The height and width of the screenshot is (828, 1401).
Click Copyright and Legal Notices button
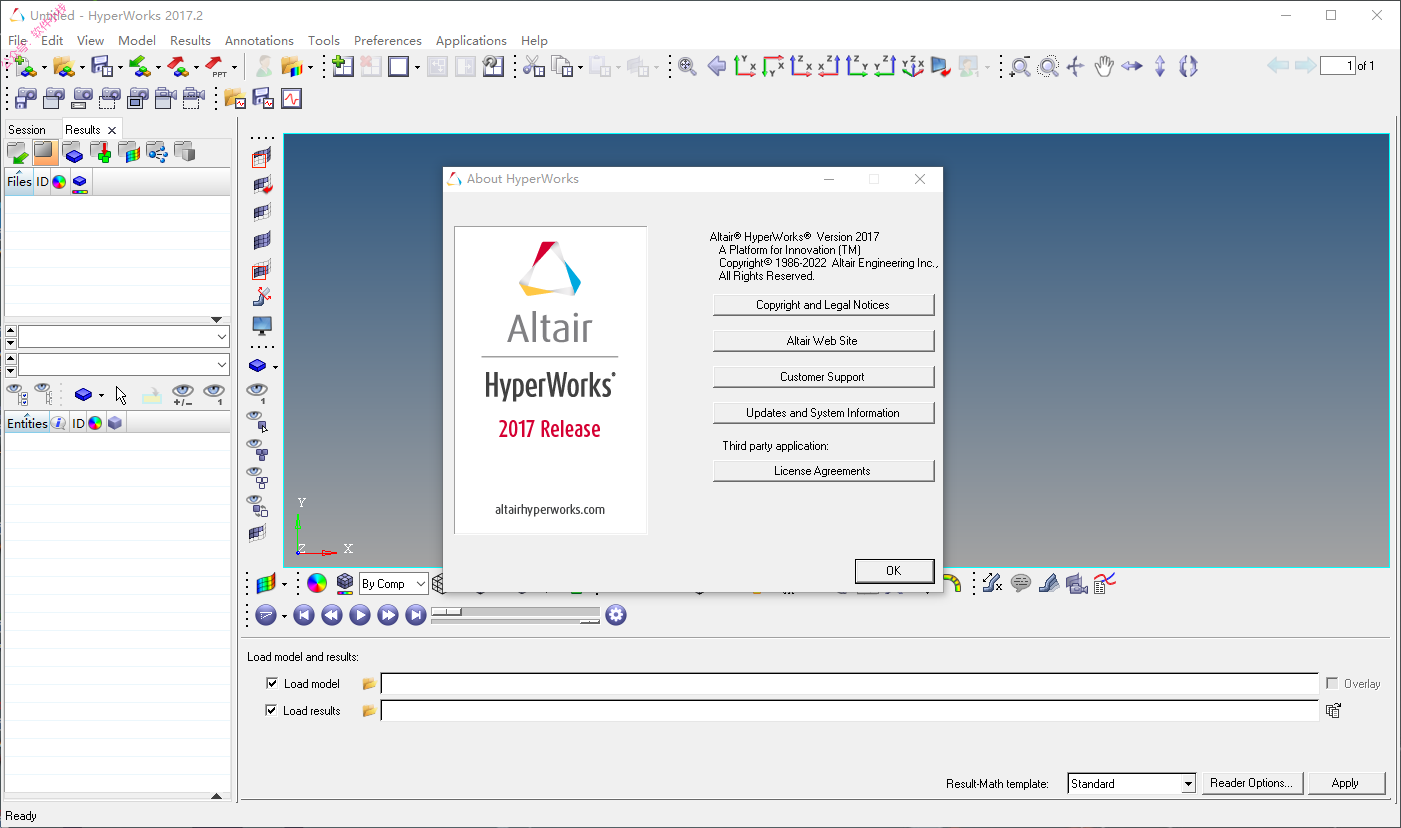[823, 305]
